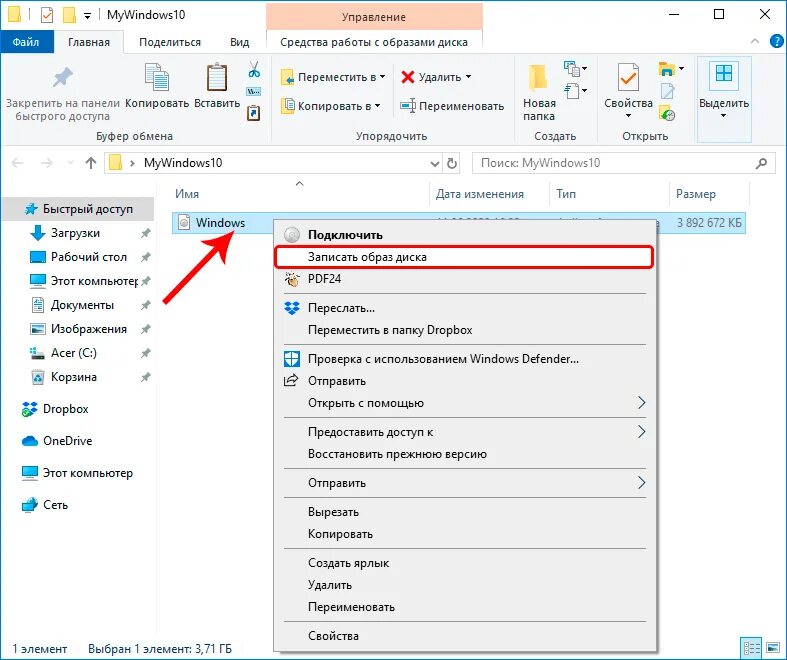787x660 pixels.
Task: Choose Свойства in context menu
Action: click(x=465, y=636)
